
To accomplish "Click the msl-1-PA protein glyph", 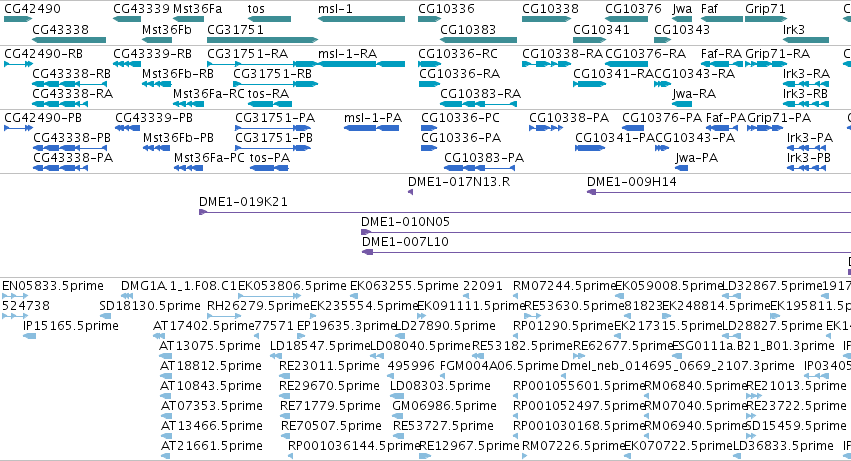I will click(x=372, y=128).
